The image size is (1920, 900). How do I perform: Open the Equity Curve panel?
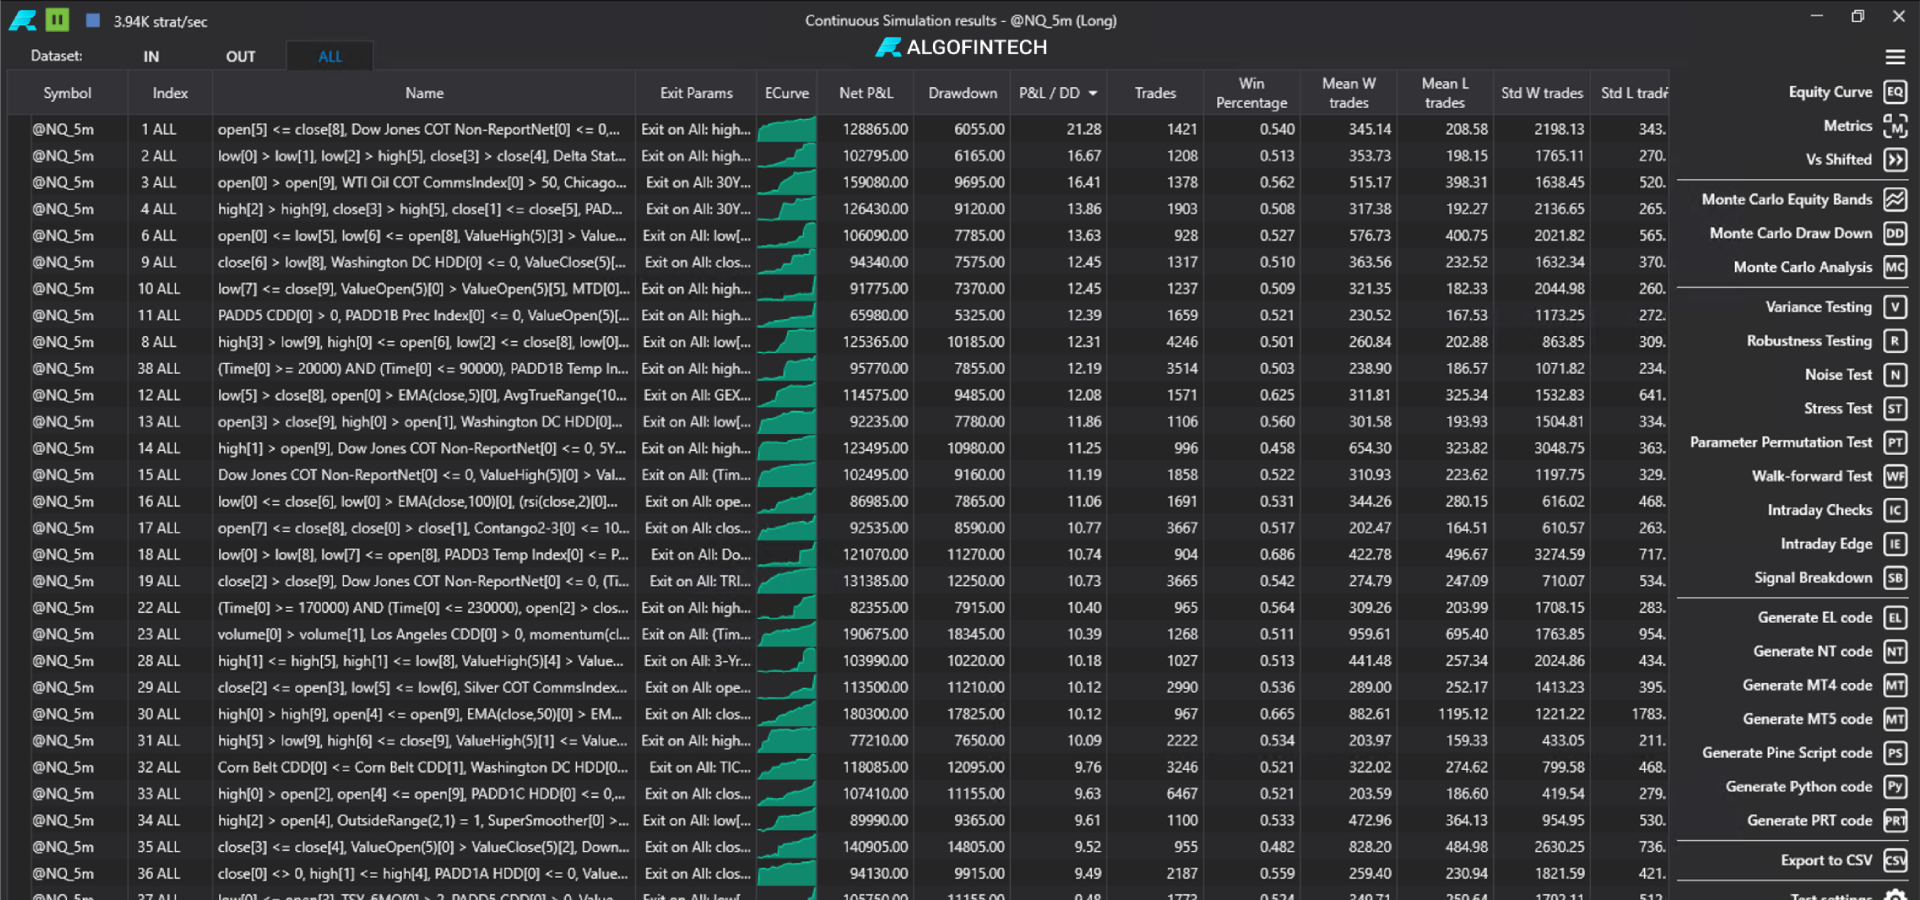coord(1831,91)
